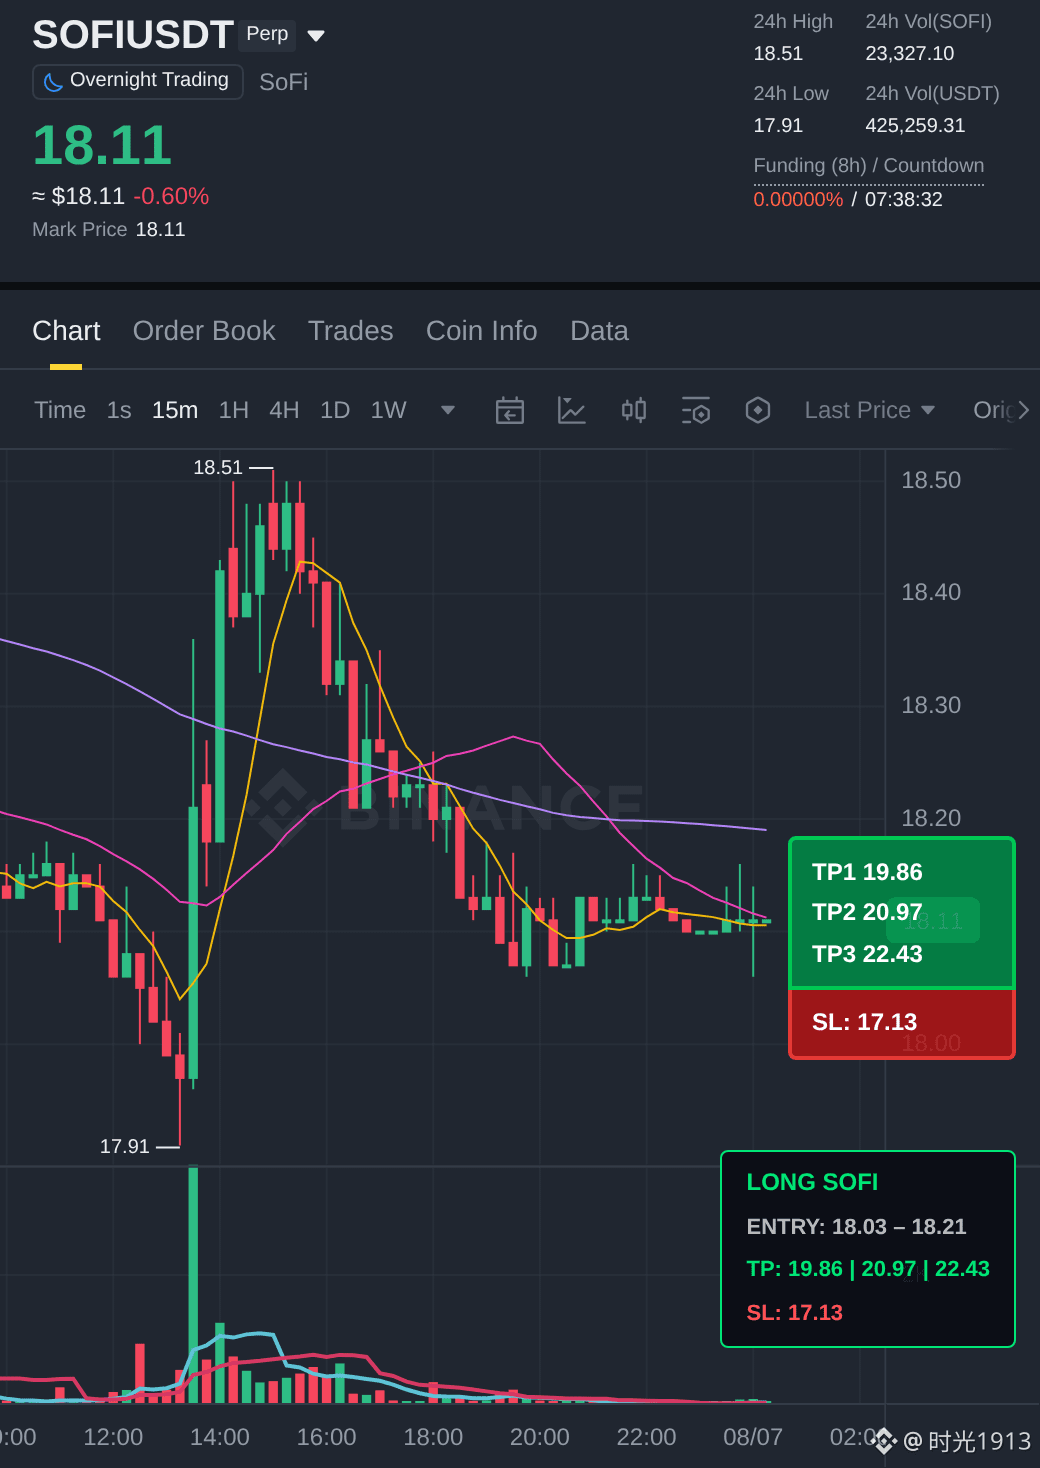Screen dimensions: 1040x1468
Task: Switch to the Chart tab
Action: 66,331
